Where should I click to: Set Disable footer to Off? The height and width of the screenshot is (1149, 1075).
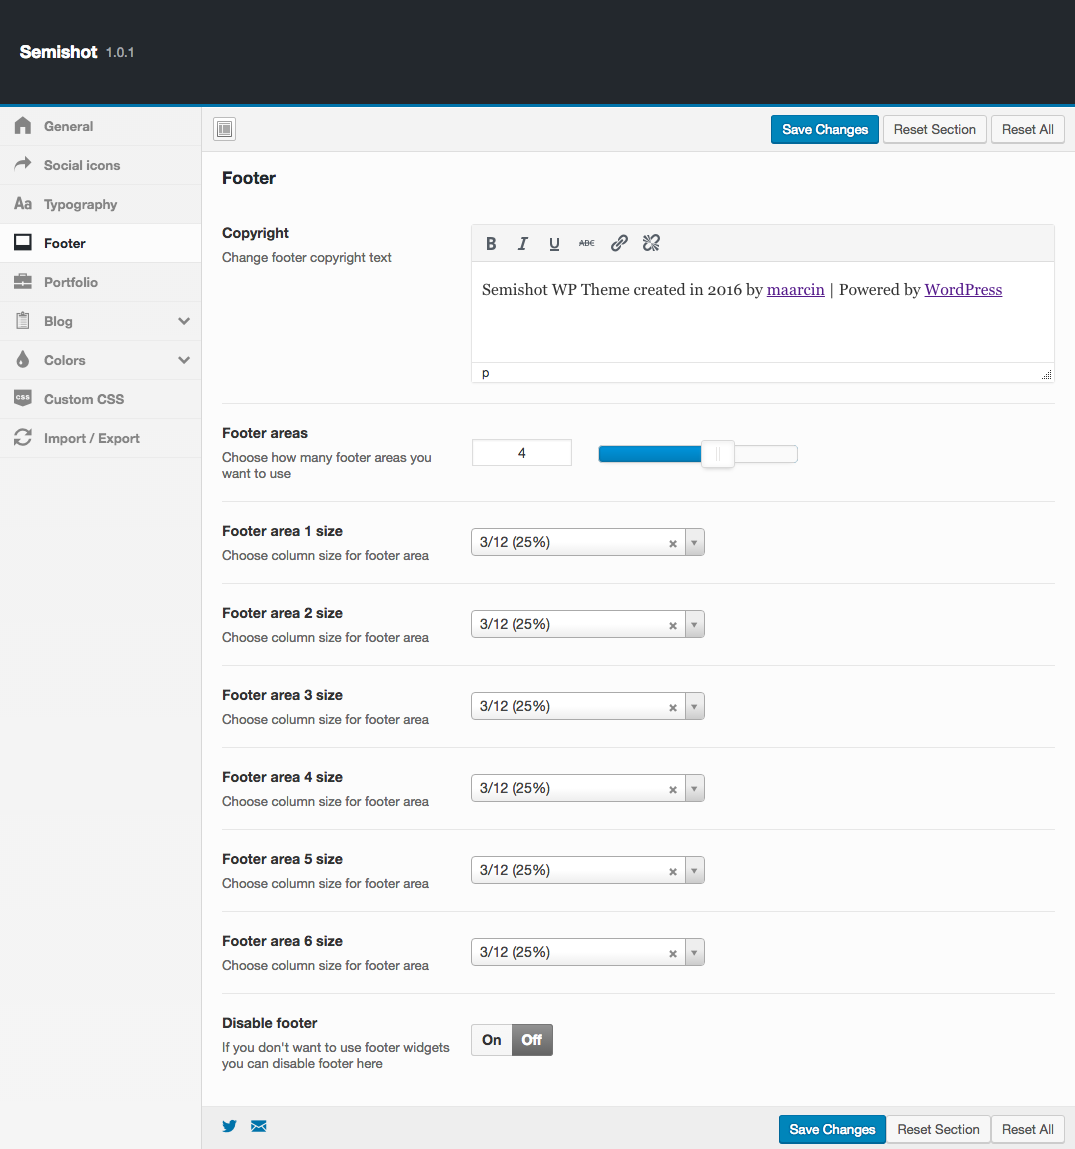[532, 1040]
